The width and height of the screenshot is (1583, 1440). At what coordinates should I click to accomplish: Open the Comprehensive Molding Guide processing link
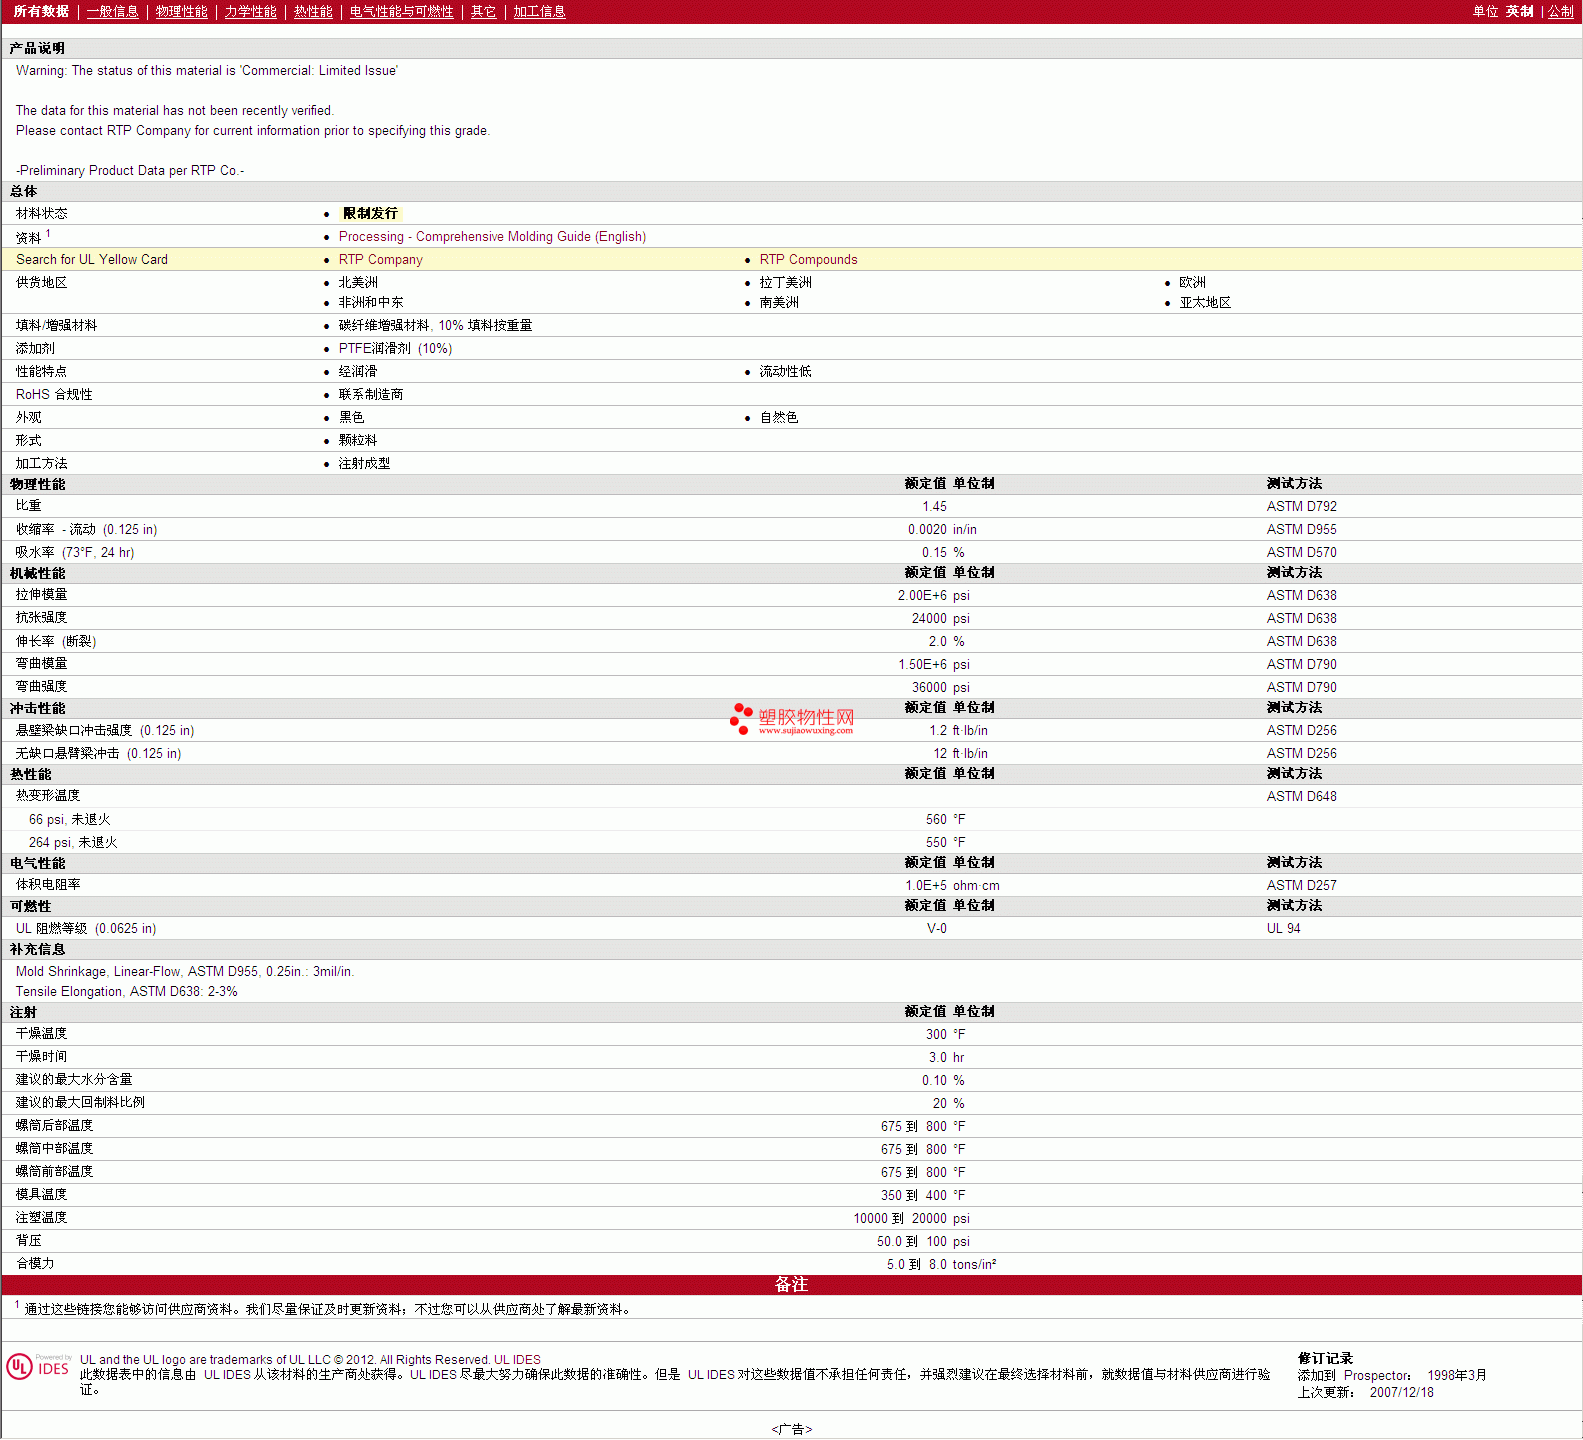[x=492, y=237]
